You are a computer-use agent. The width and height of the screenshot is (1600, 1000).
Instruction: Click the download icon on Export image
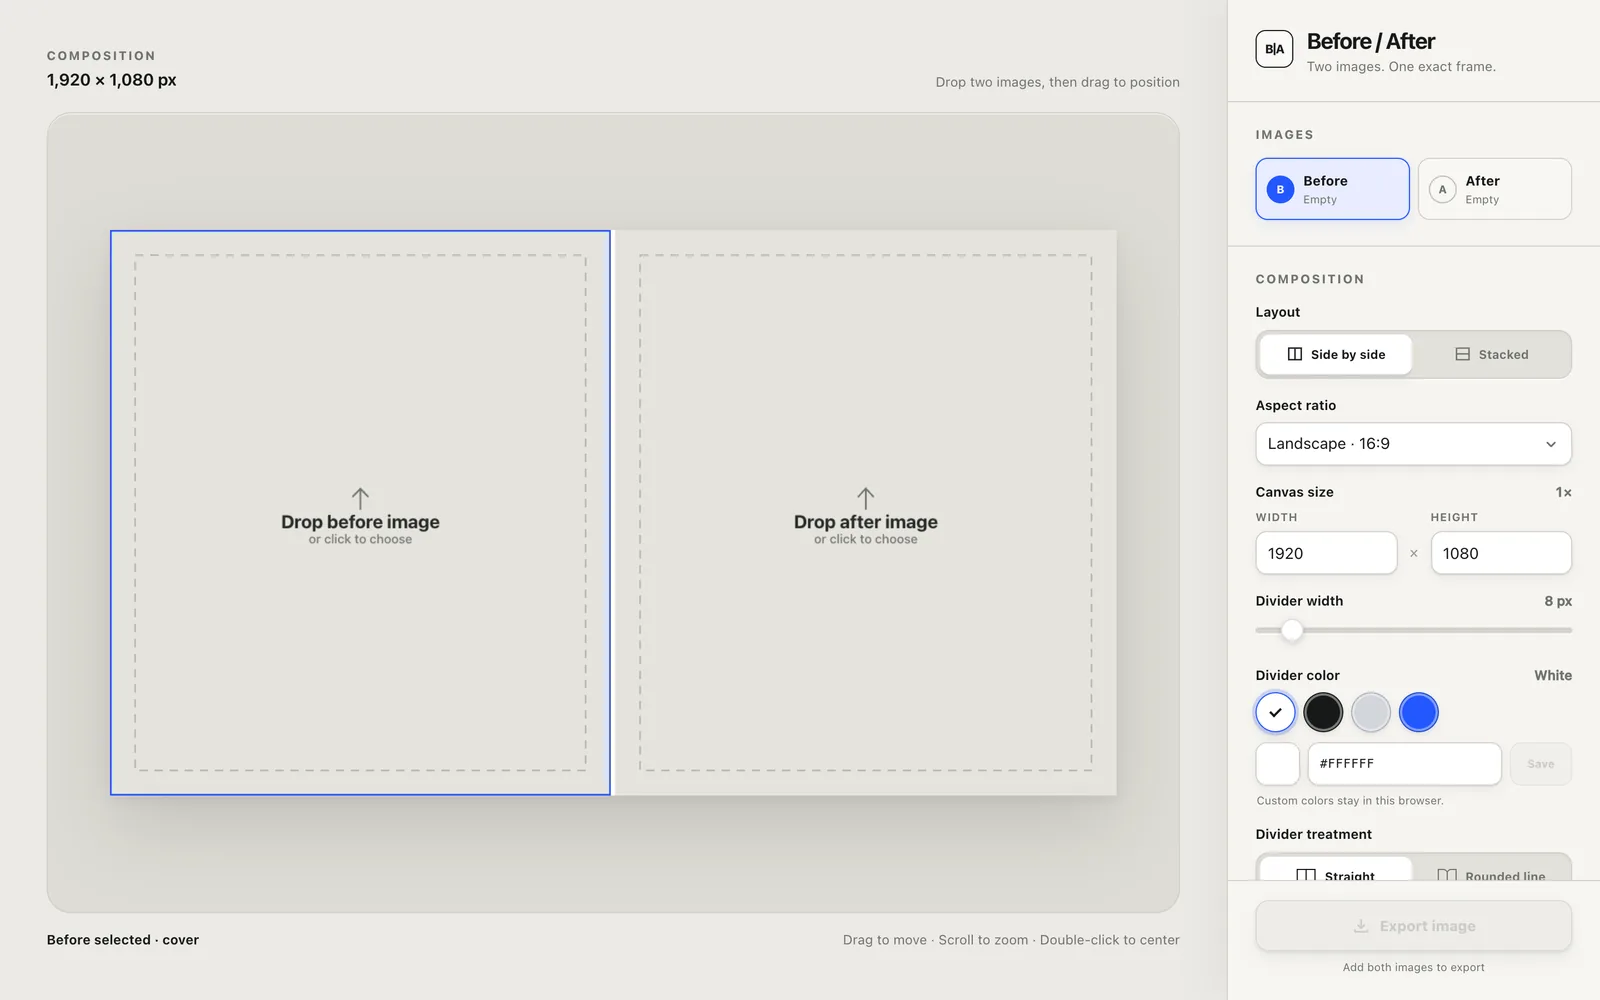pyautogui.click(x=1360, y=926)
